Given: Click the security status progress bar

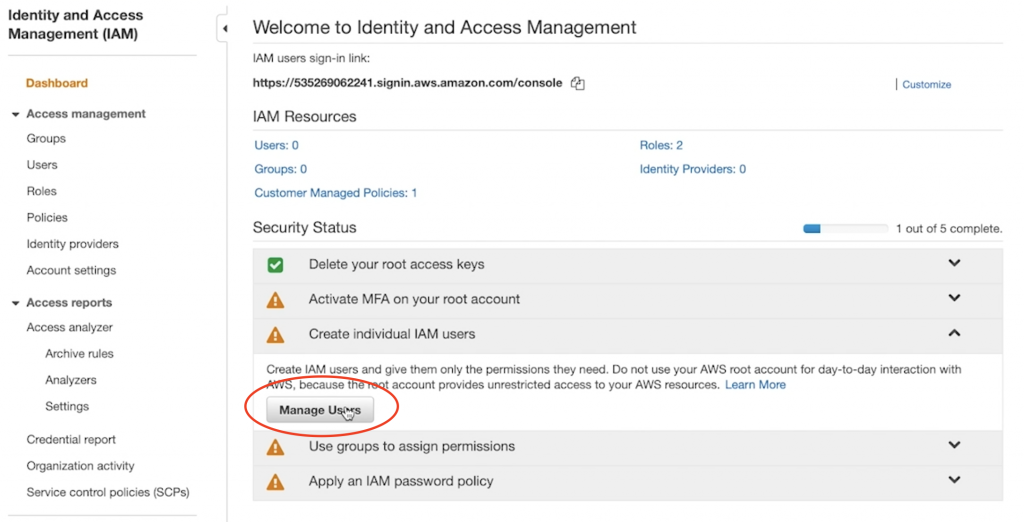Looking at the screenshot, I should [x=845, y=229].
